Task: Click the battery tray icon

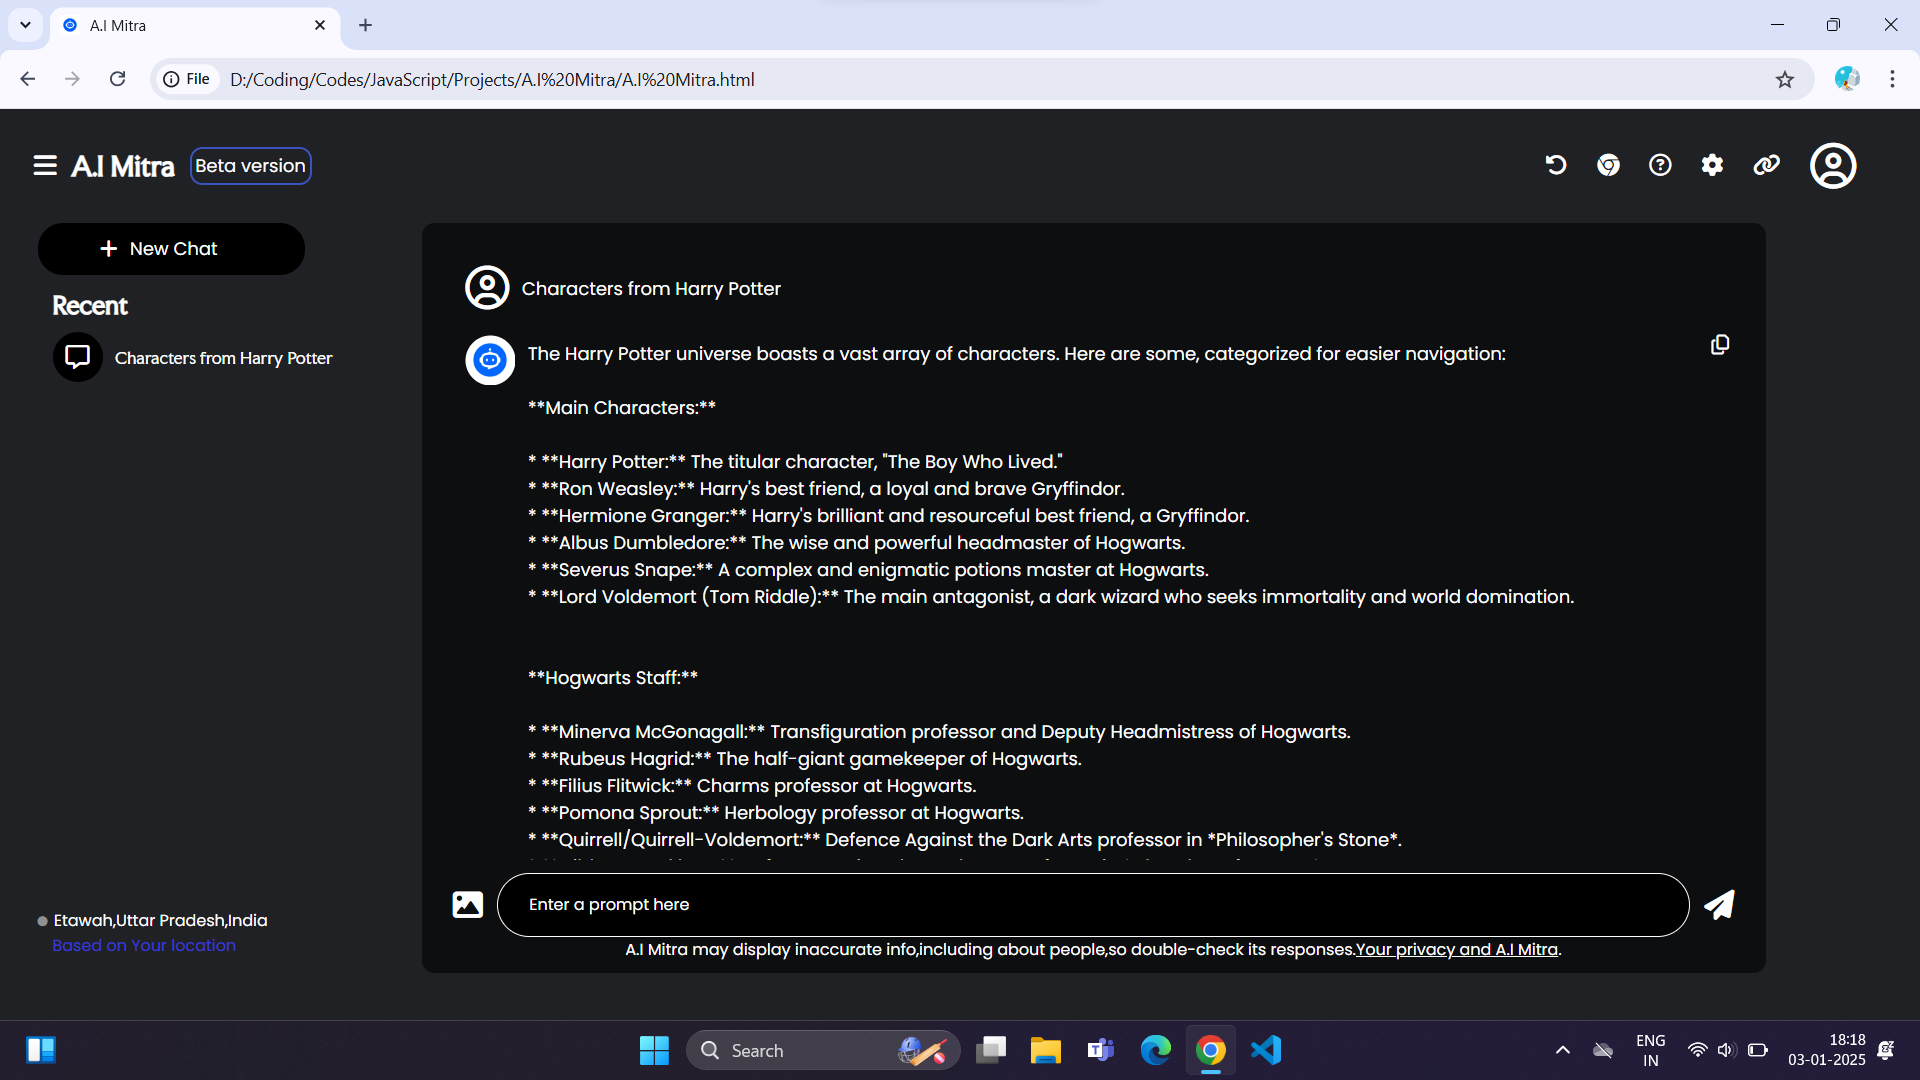Action: (1757, 1050)
